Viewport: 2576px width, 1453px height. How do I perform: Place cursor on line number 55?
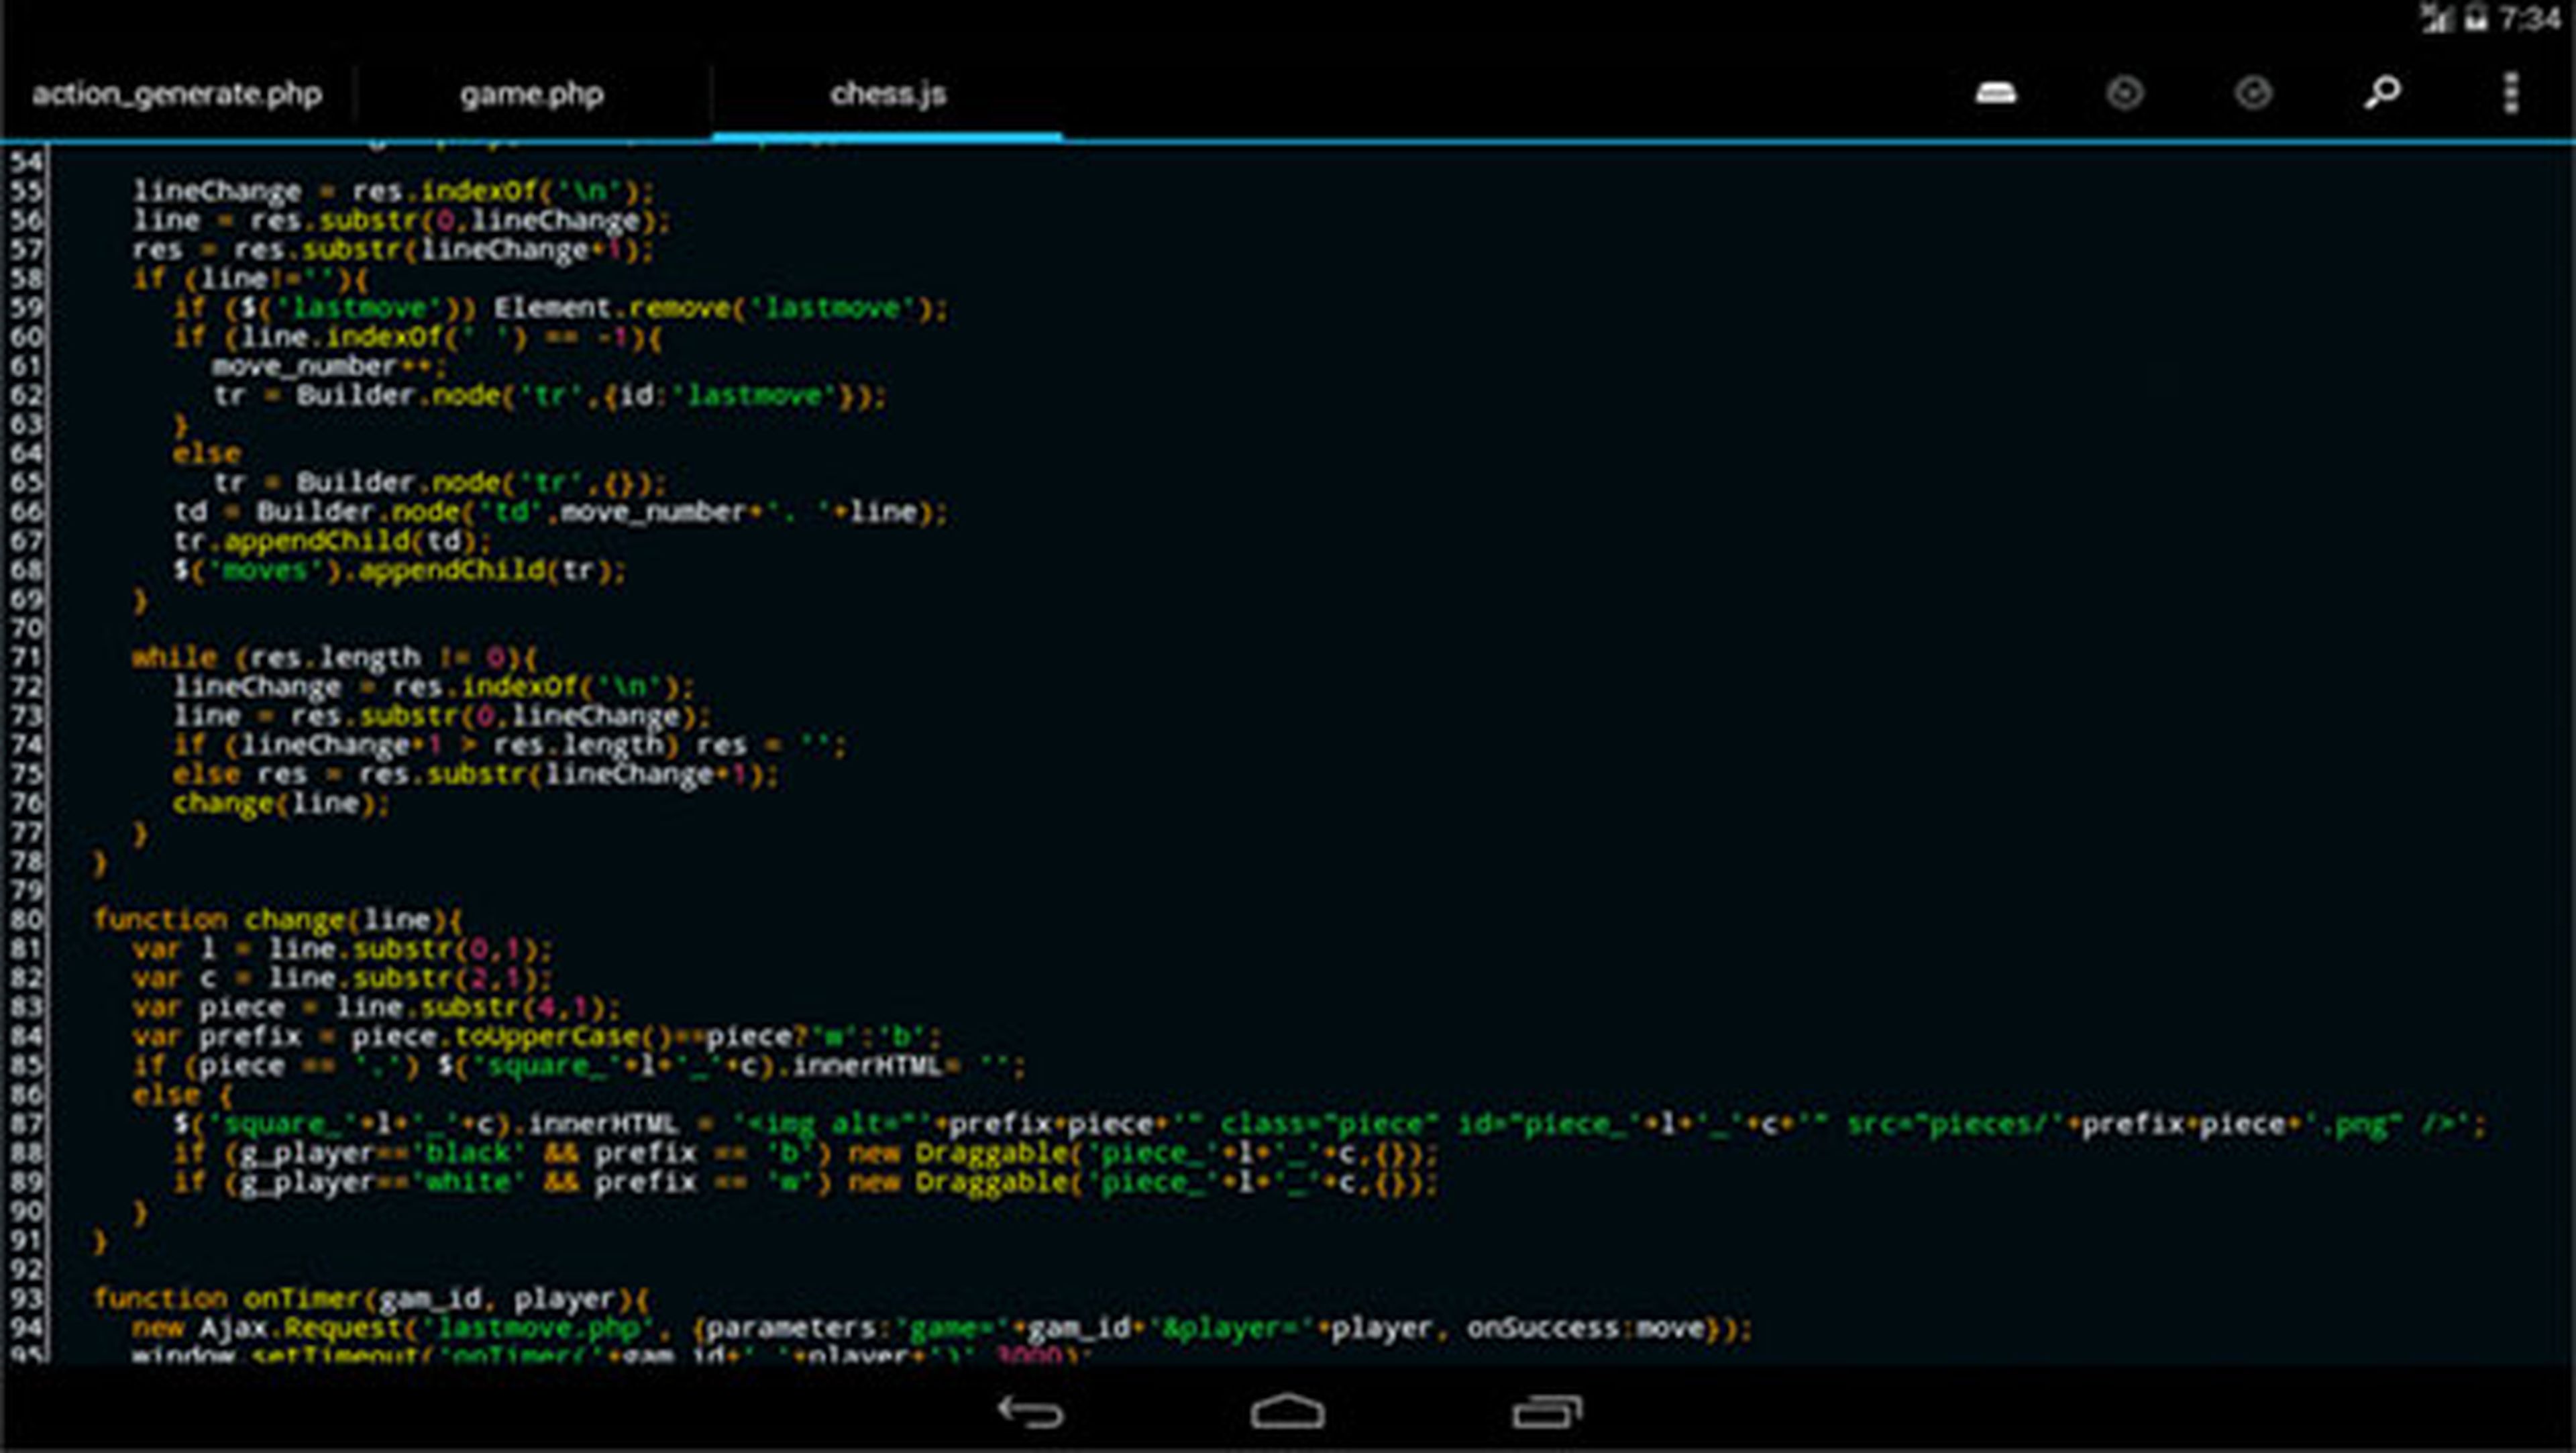(27, 190)
